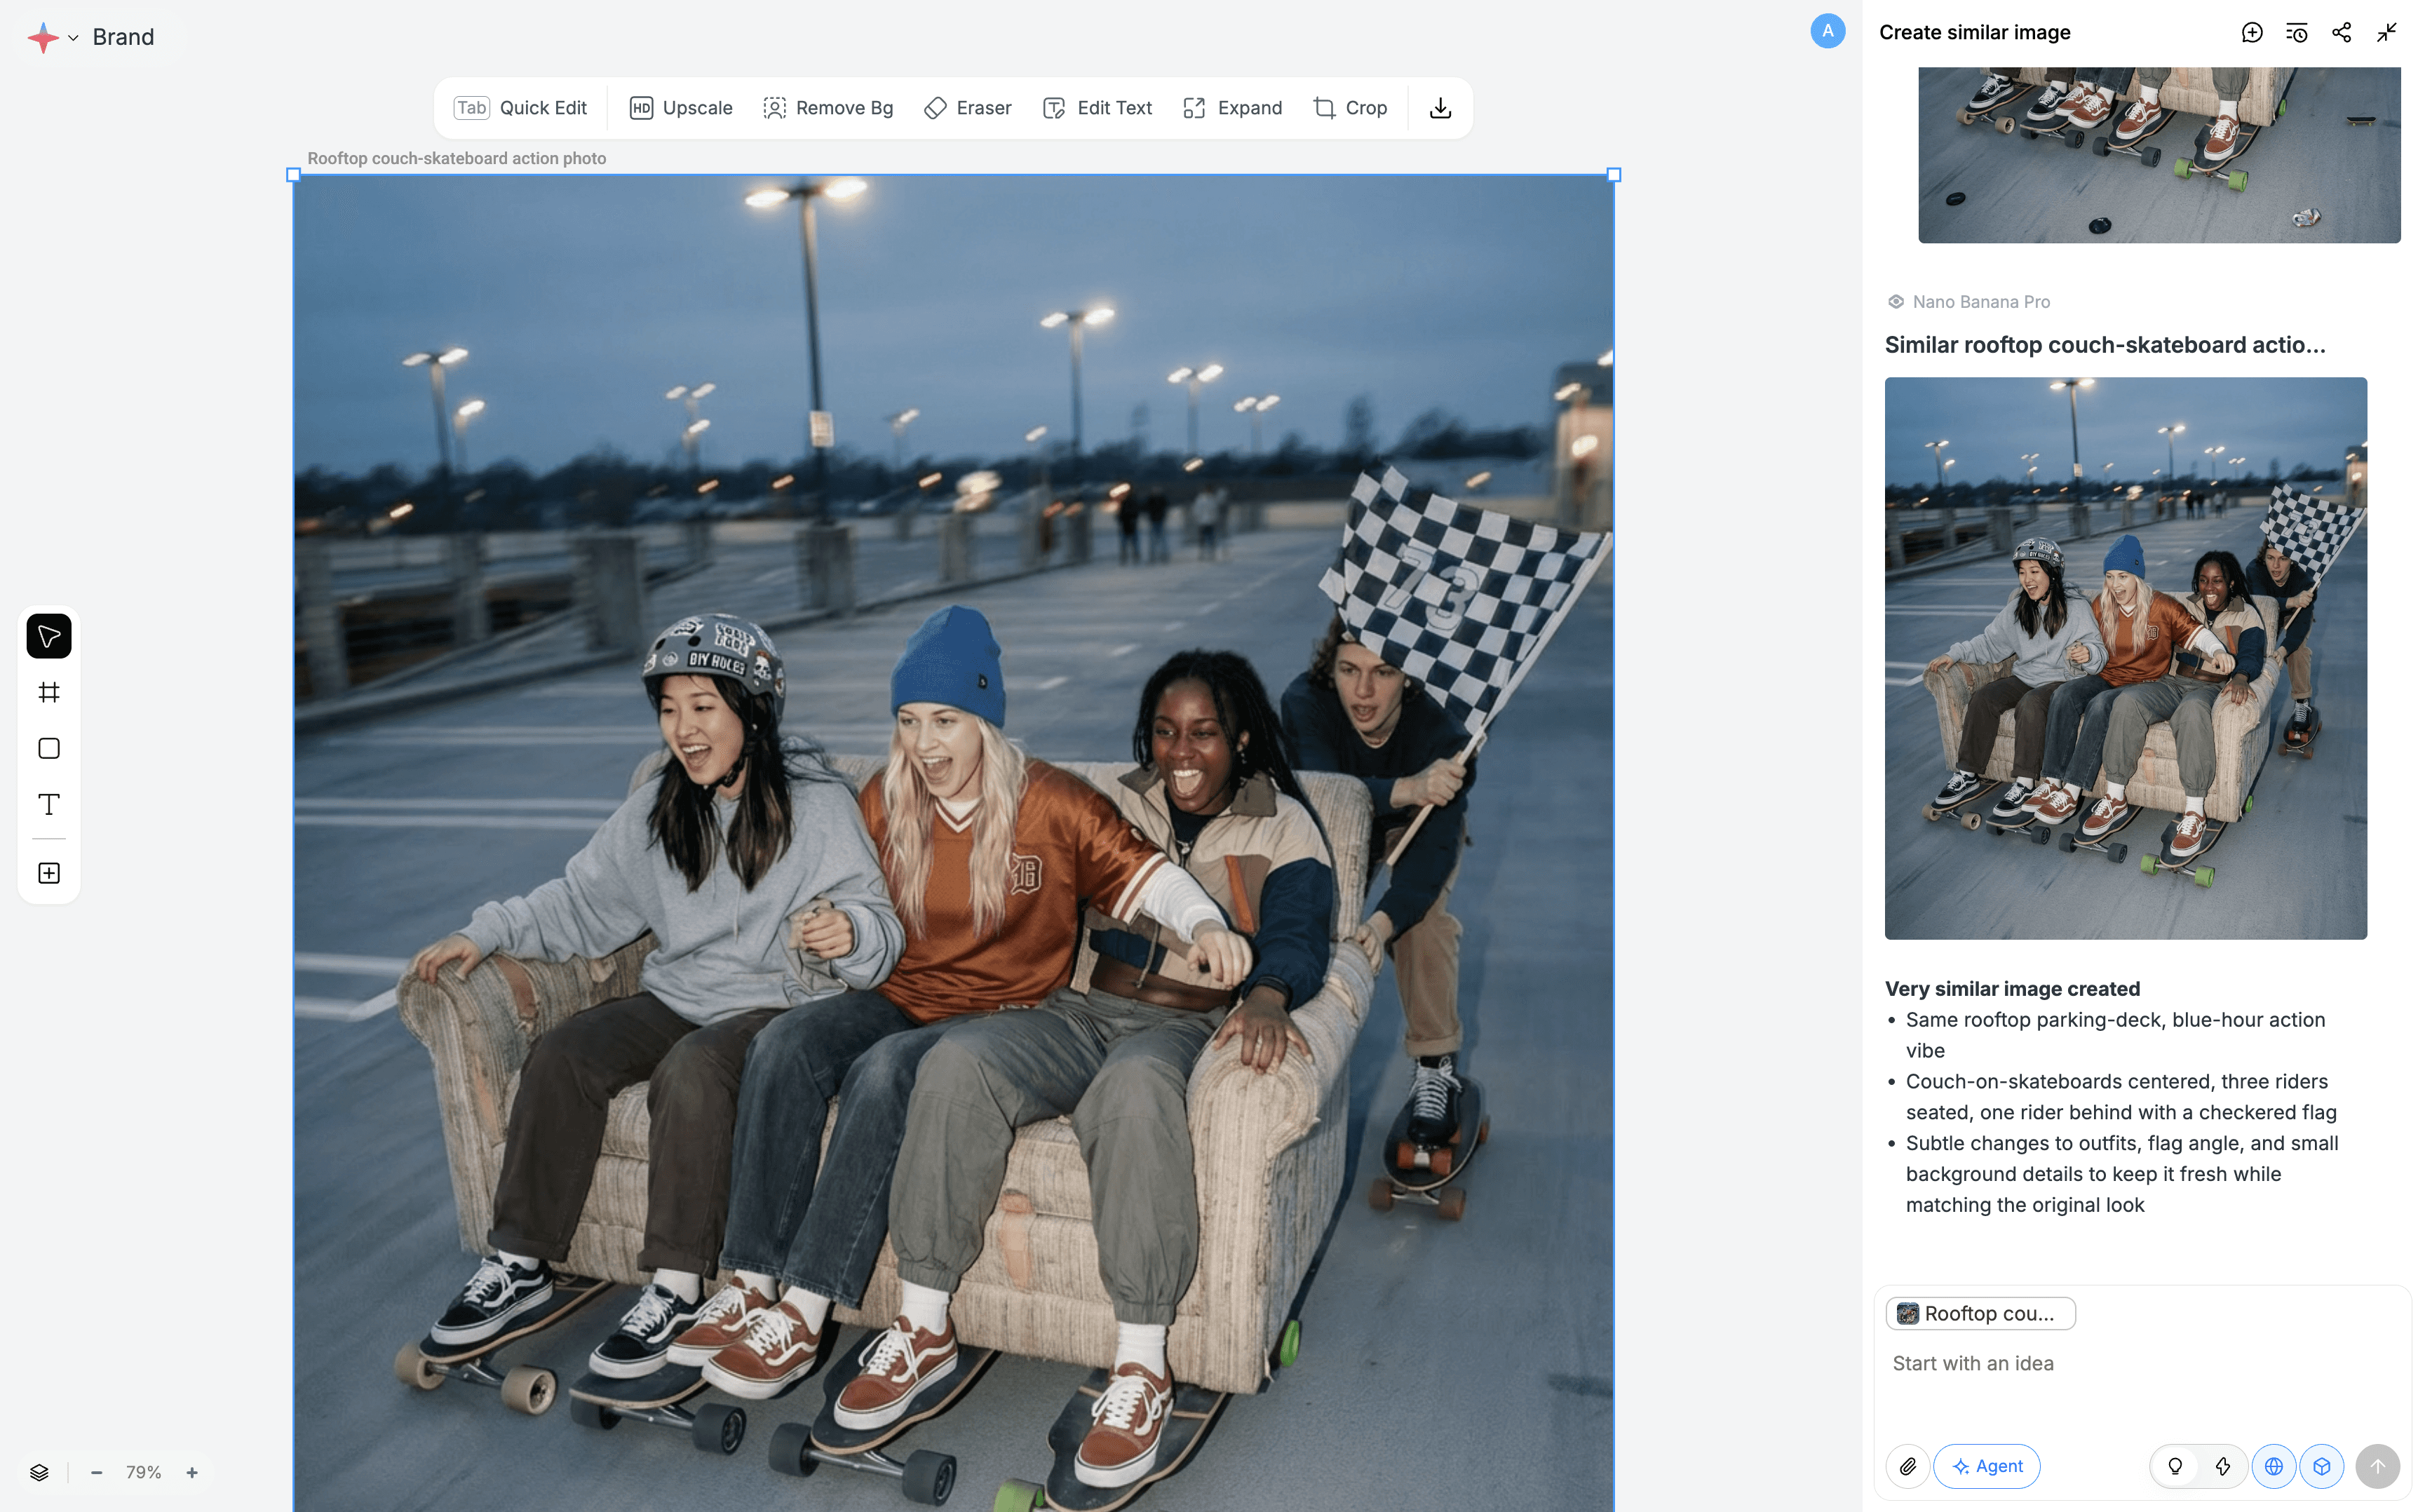Click the share icon in chat panel

2341,32
